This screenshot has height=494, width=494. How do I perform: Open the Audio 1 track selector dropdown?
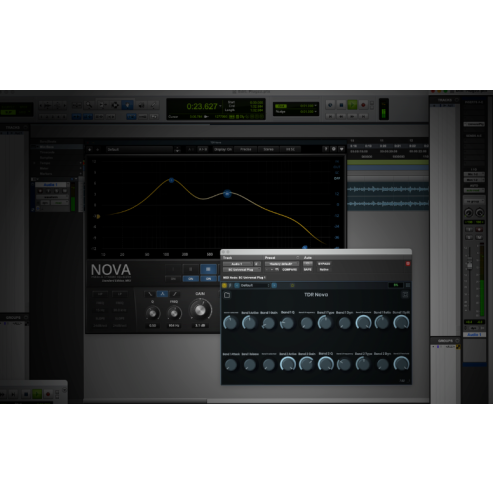coord(238,264)
